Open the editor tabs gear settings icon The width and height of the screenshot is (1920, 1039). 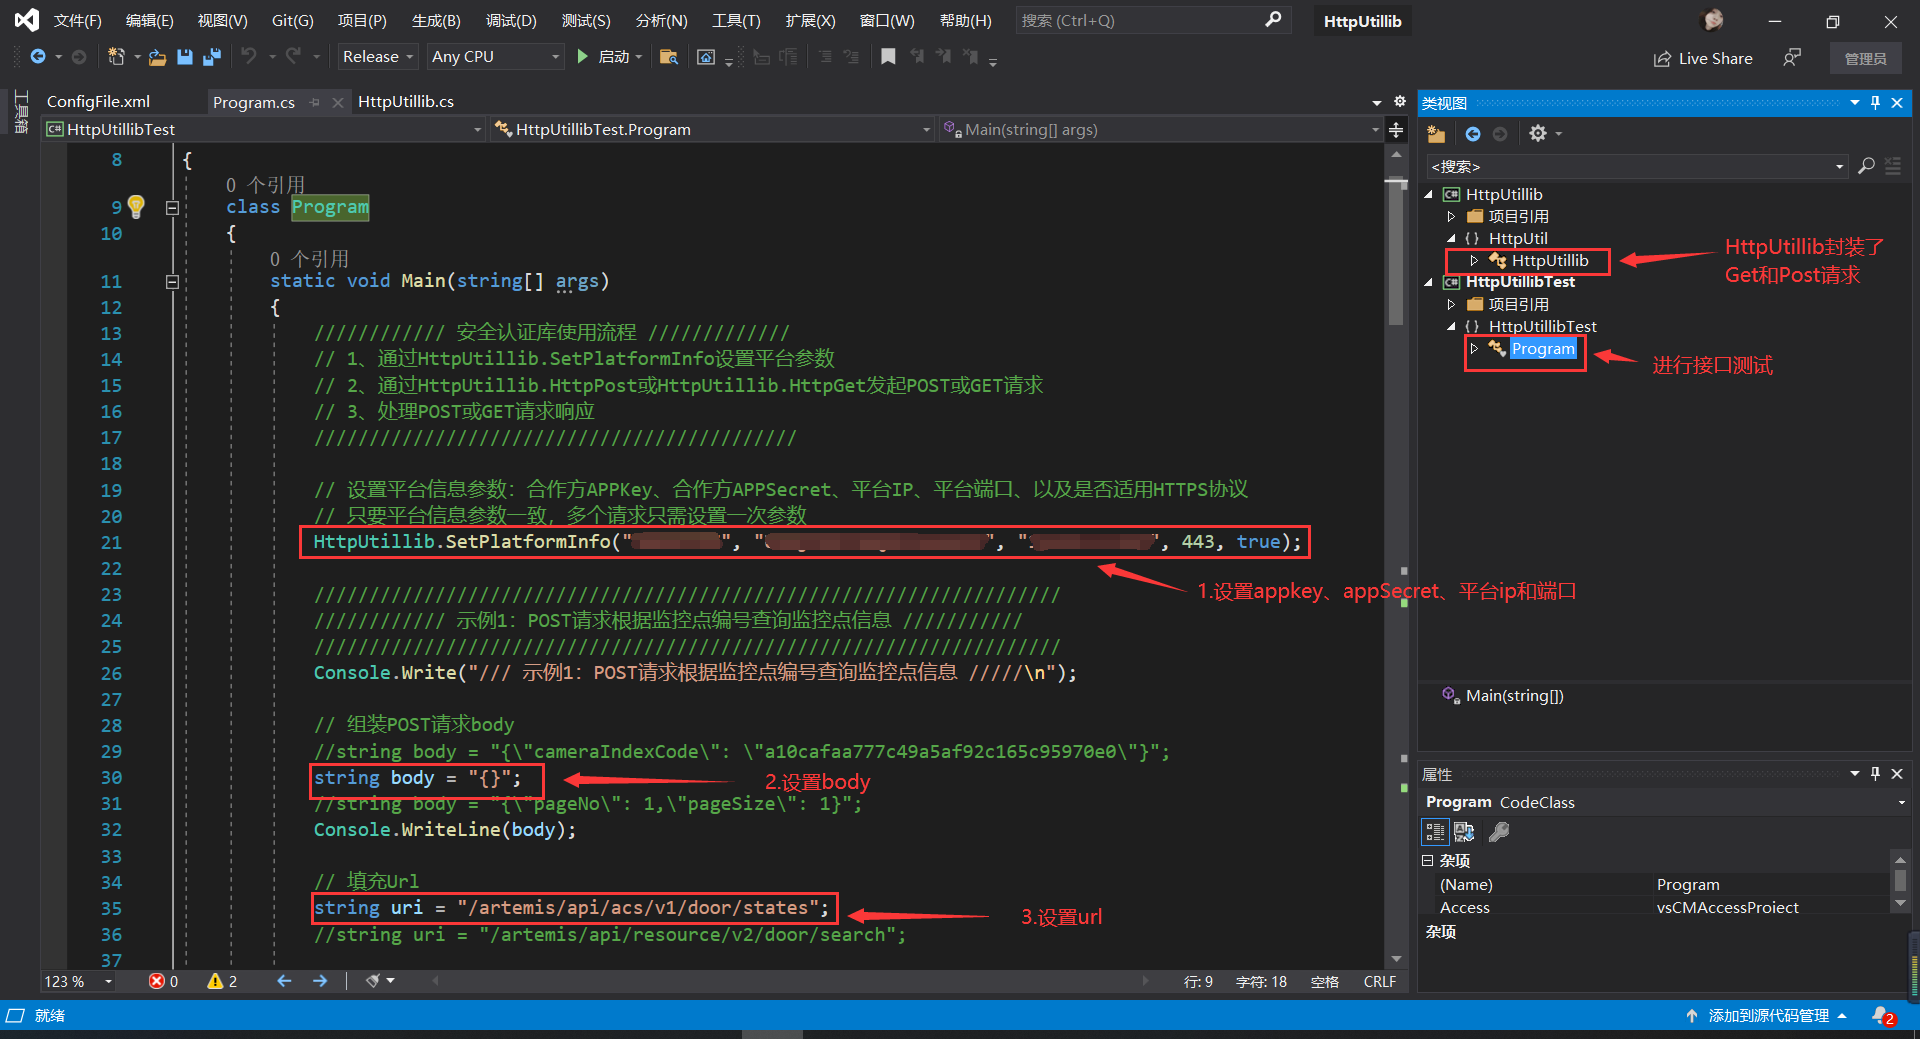[x=1400, y=101]
